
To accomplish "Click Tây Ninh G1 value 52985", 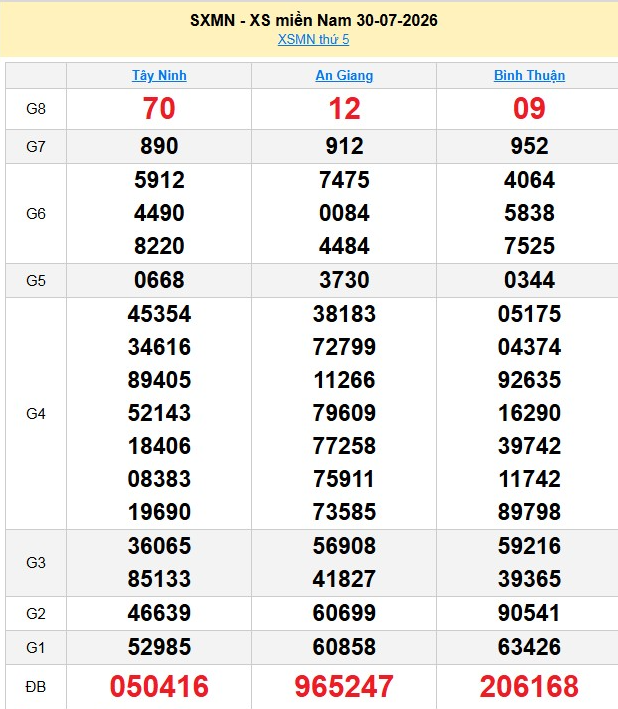I will tap(159, 647).
